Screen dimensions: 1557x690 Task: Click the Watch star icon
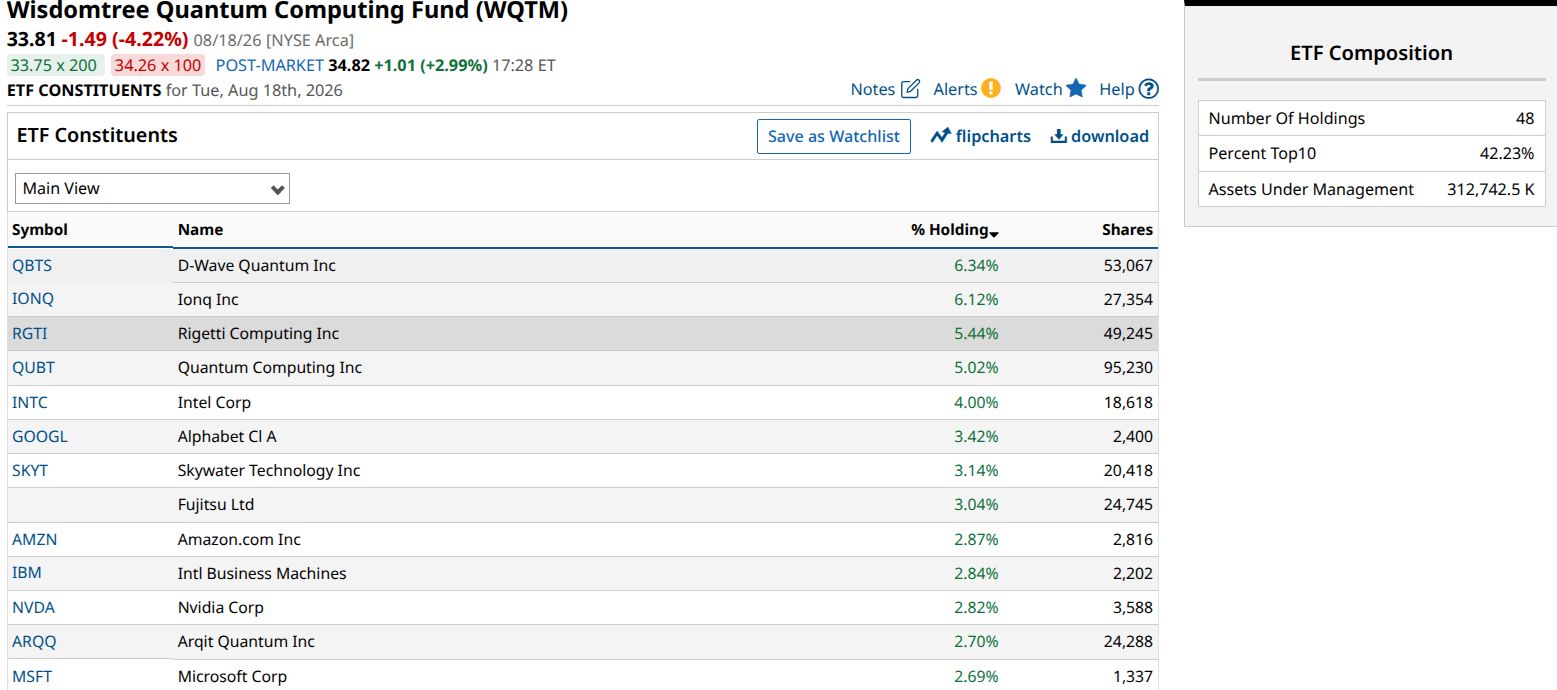(x=1076, y=88)
